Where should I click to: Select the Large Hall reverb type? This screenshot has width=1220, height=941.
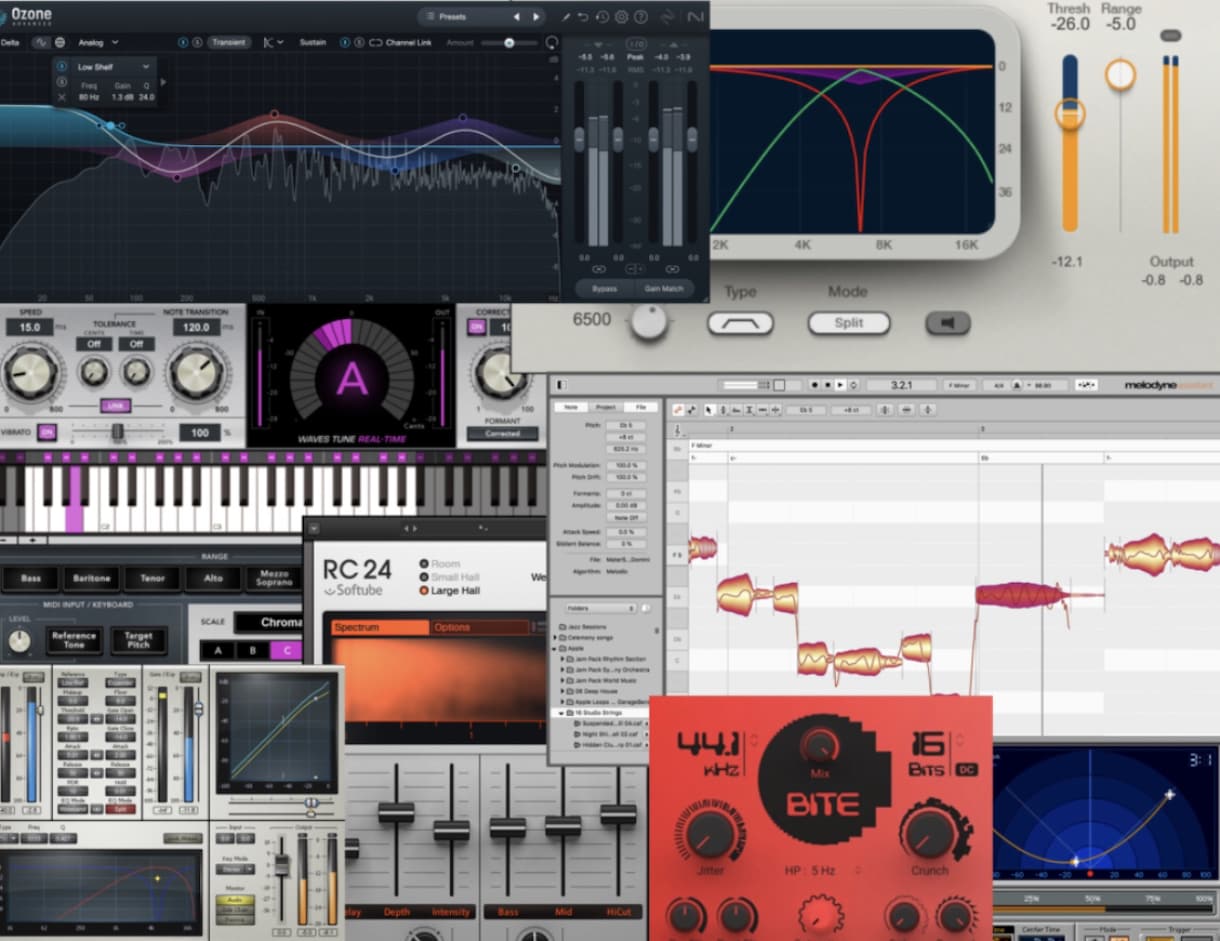(x=449, y=590)
